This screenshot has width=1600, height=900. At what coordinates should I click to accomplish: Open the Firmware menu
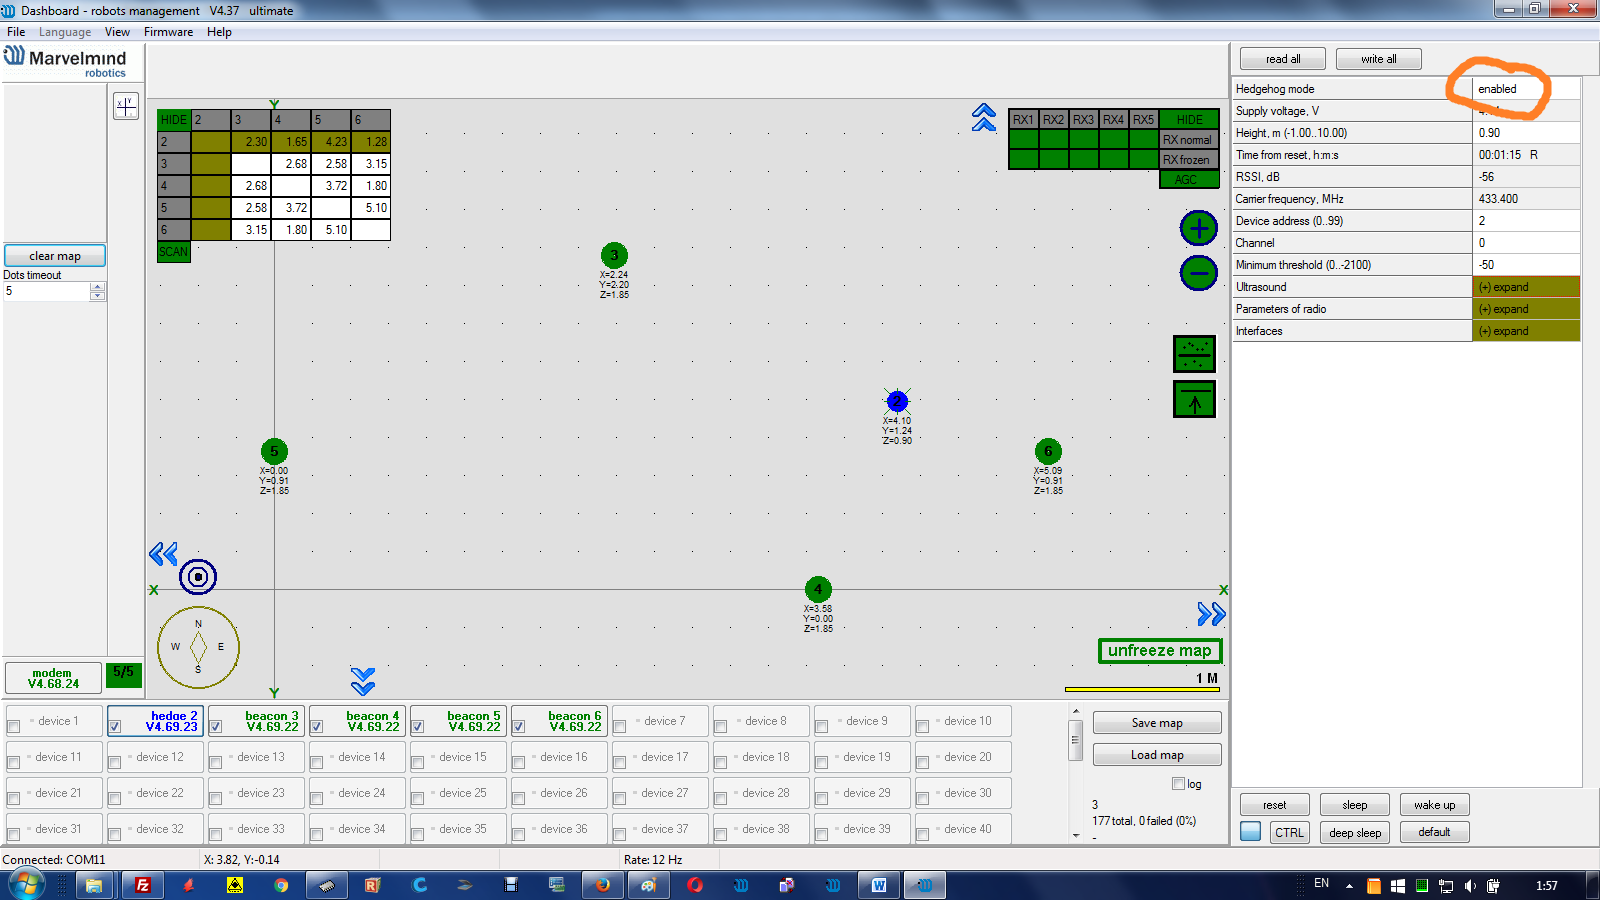pos(168,32)
